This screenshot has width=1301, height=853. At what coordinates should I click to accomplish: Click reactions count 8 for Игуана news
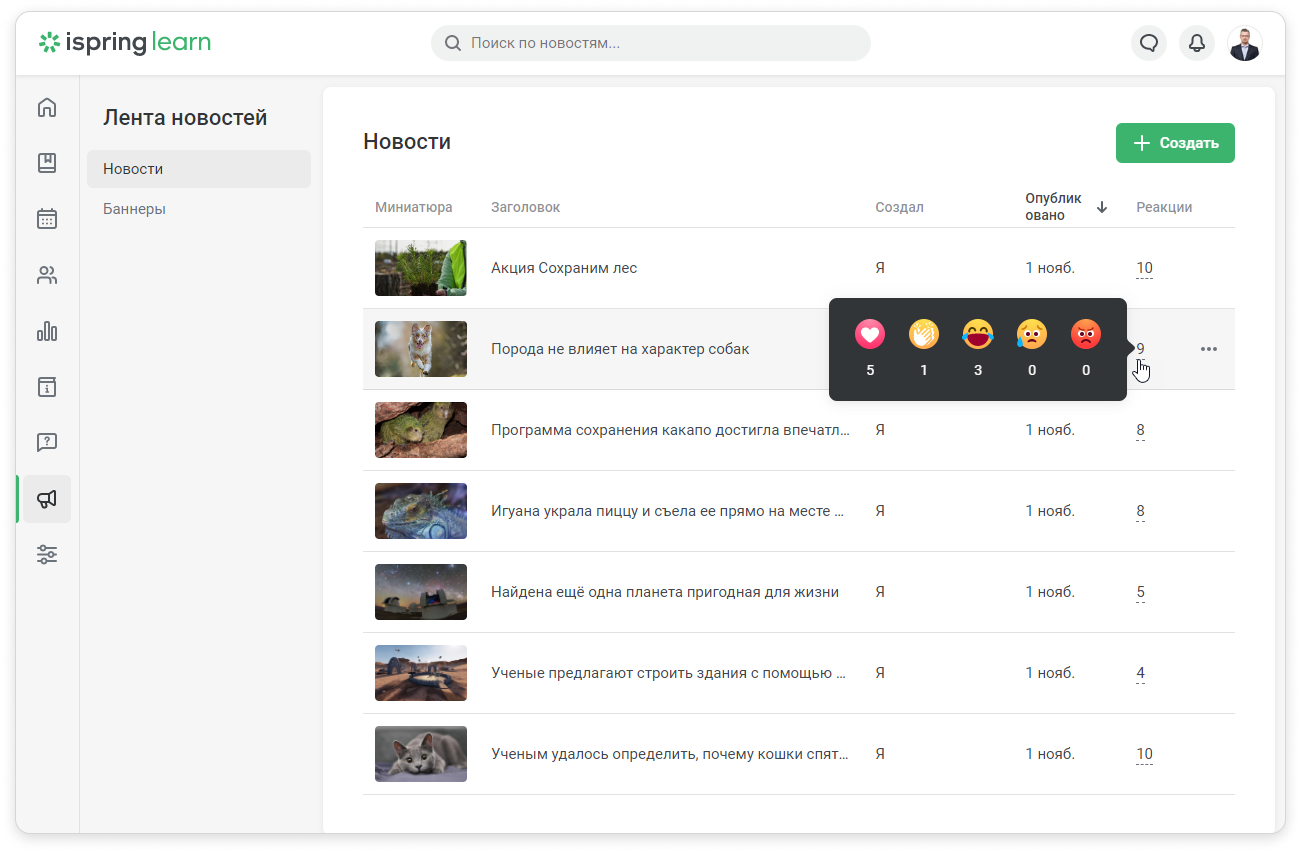pos(1140,511)
